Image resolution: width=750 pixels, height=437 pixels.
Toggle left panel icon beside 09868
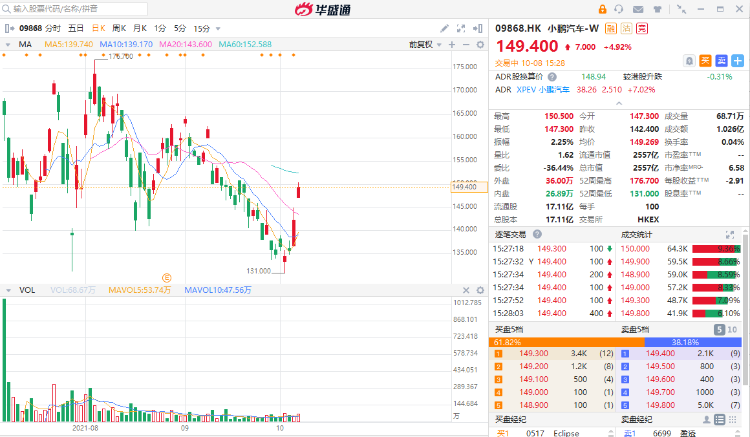coord(9,29)
